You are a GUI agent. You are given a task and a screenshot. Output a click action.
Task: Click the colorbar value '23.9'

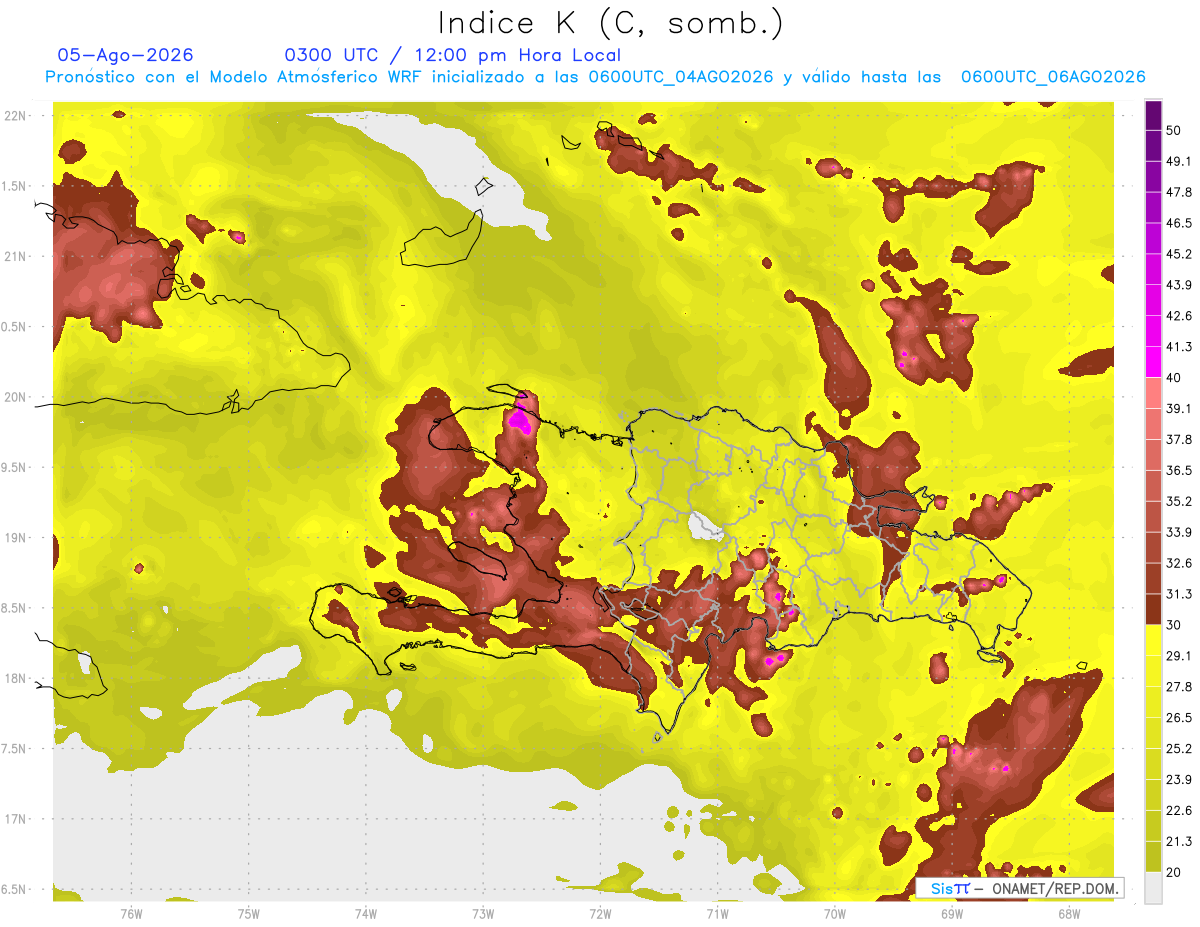click(1178, 780)
